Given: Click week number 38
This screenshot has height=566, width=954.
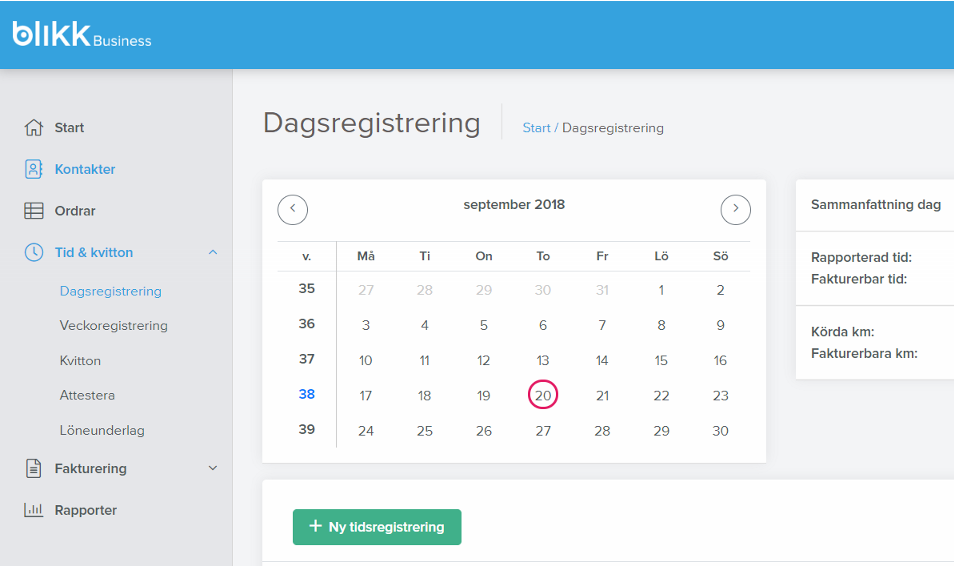Looking at the screenshot, I should tap(307, 394).
